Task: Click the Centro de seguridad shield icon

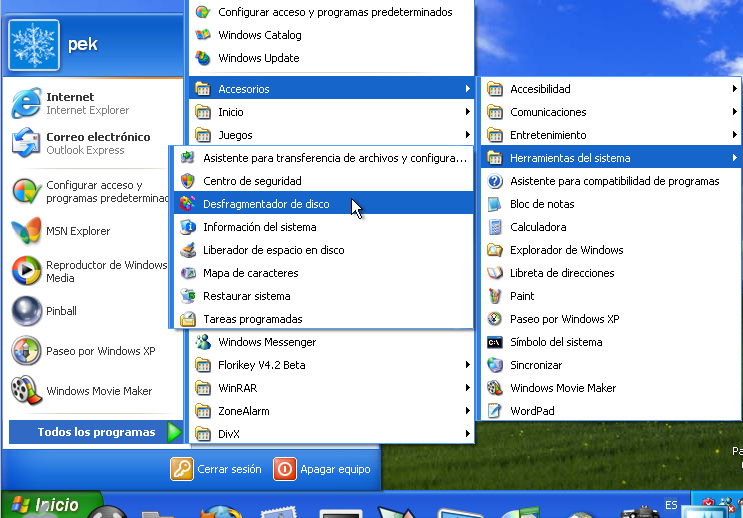Action: (188, 181)
